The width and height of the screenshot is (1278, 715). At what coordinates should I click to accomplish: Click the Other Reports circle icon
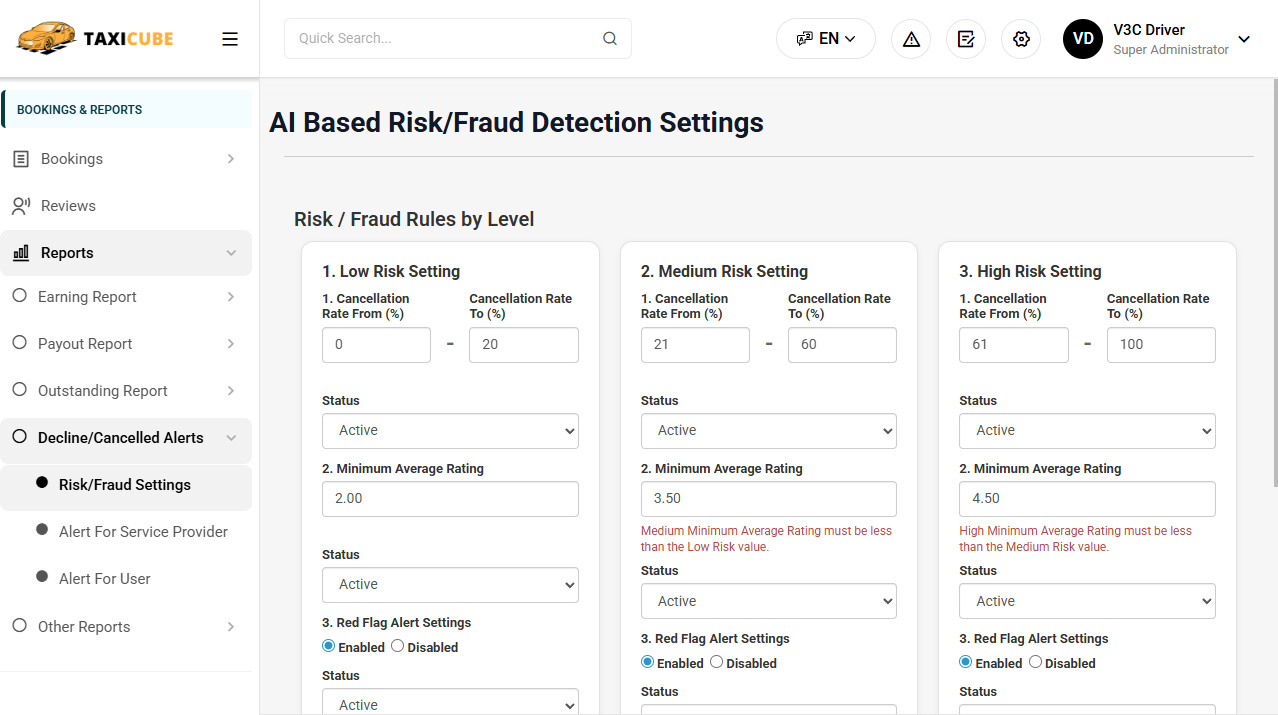click(x=19, y=626)
